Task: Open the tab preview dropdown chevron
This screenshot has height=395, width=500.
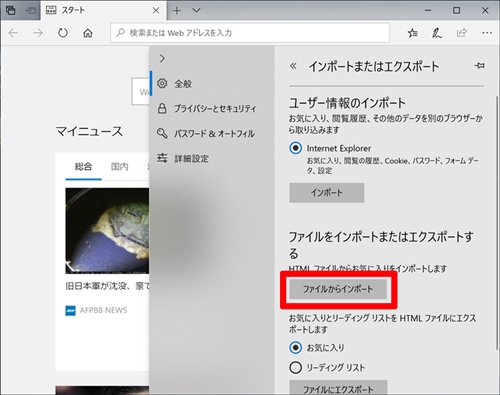Action: click(196, 11)
